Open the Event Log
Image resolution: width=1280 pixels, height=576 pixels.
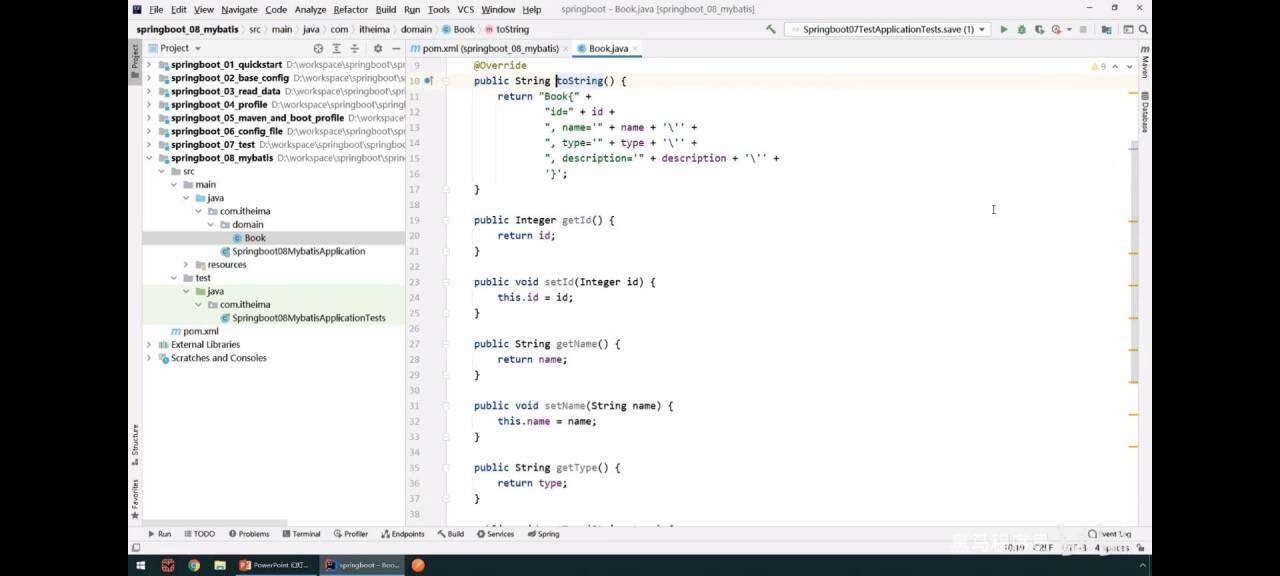(x=1110, y=534)
